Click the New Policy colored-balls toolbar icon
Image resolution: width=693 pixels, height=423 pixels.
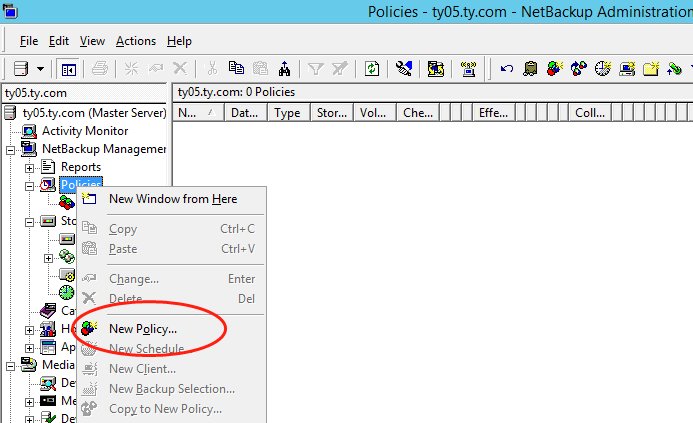(555, 69)
